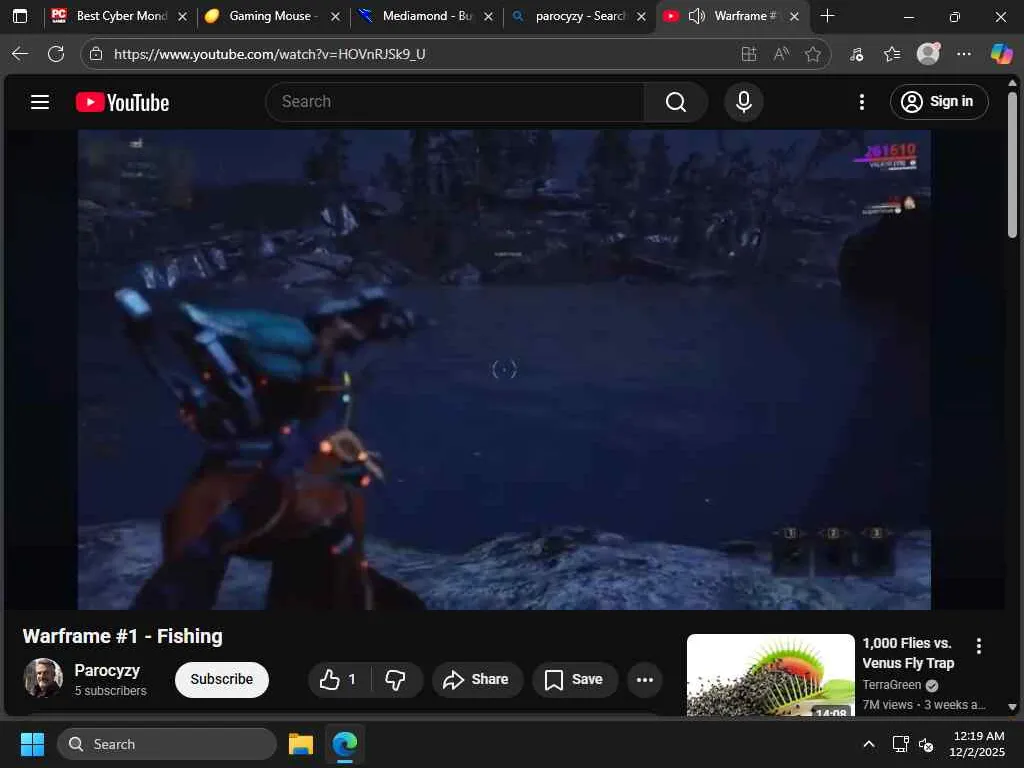View site information lock icon
Image resolution: width=1024 pixels, height=768 pixels.
point(96,54)
